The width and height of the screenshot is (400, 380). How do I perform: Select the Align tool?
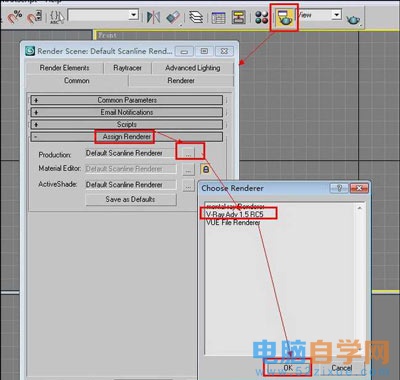point(173,17)
